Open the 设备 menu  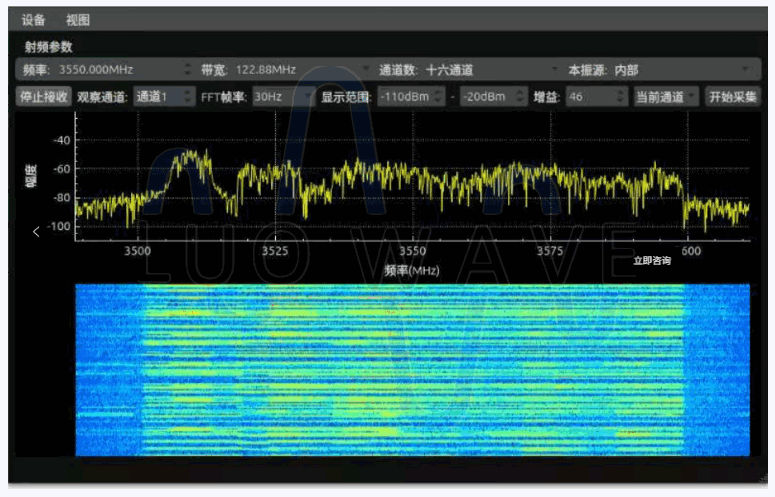(34, 20)
